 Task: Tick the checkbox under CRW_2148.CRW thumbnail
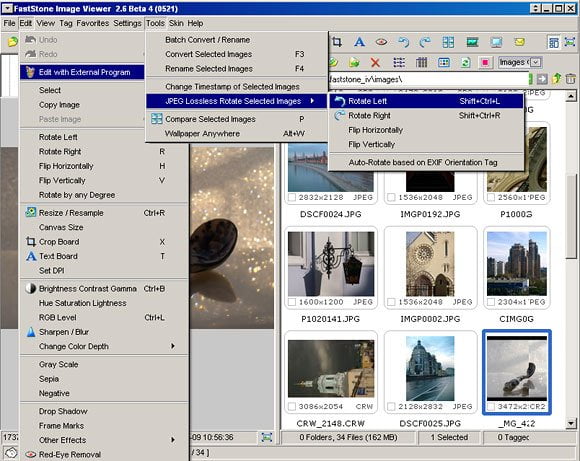(292, 407)
